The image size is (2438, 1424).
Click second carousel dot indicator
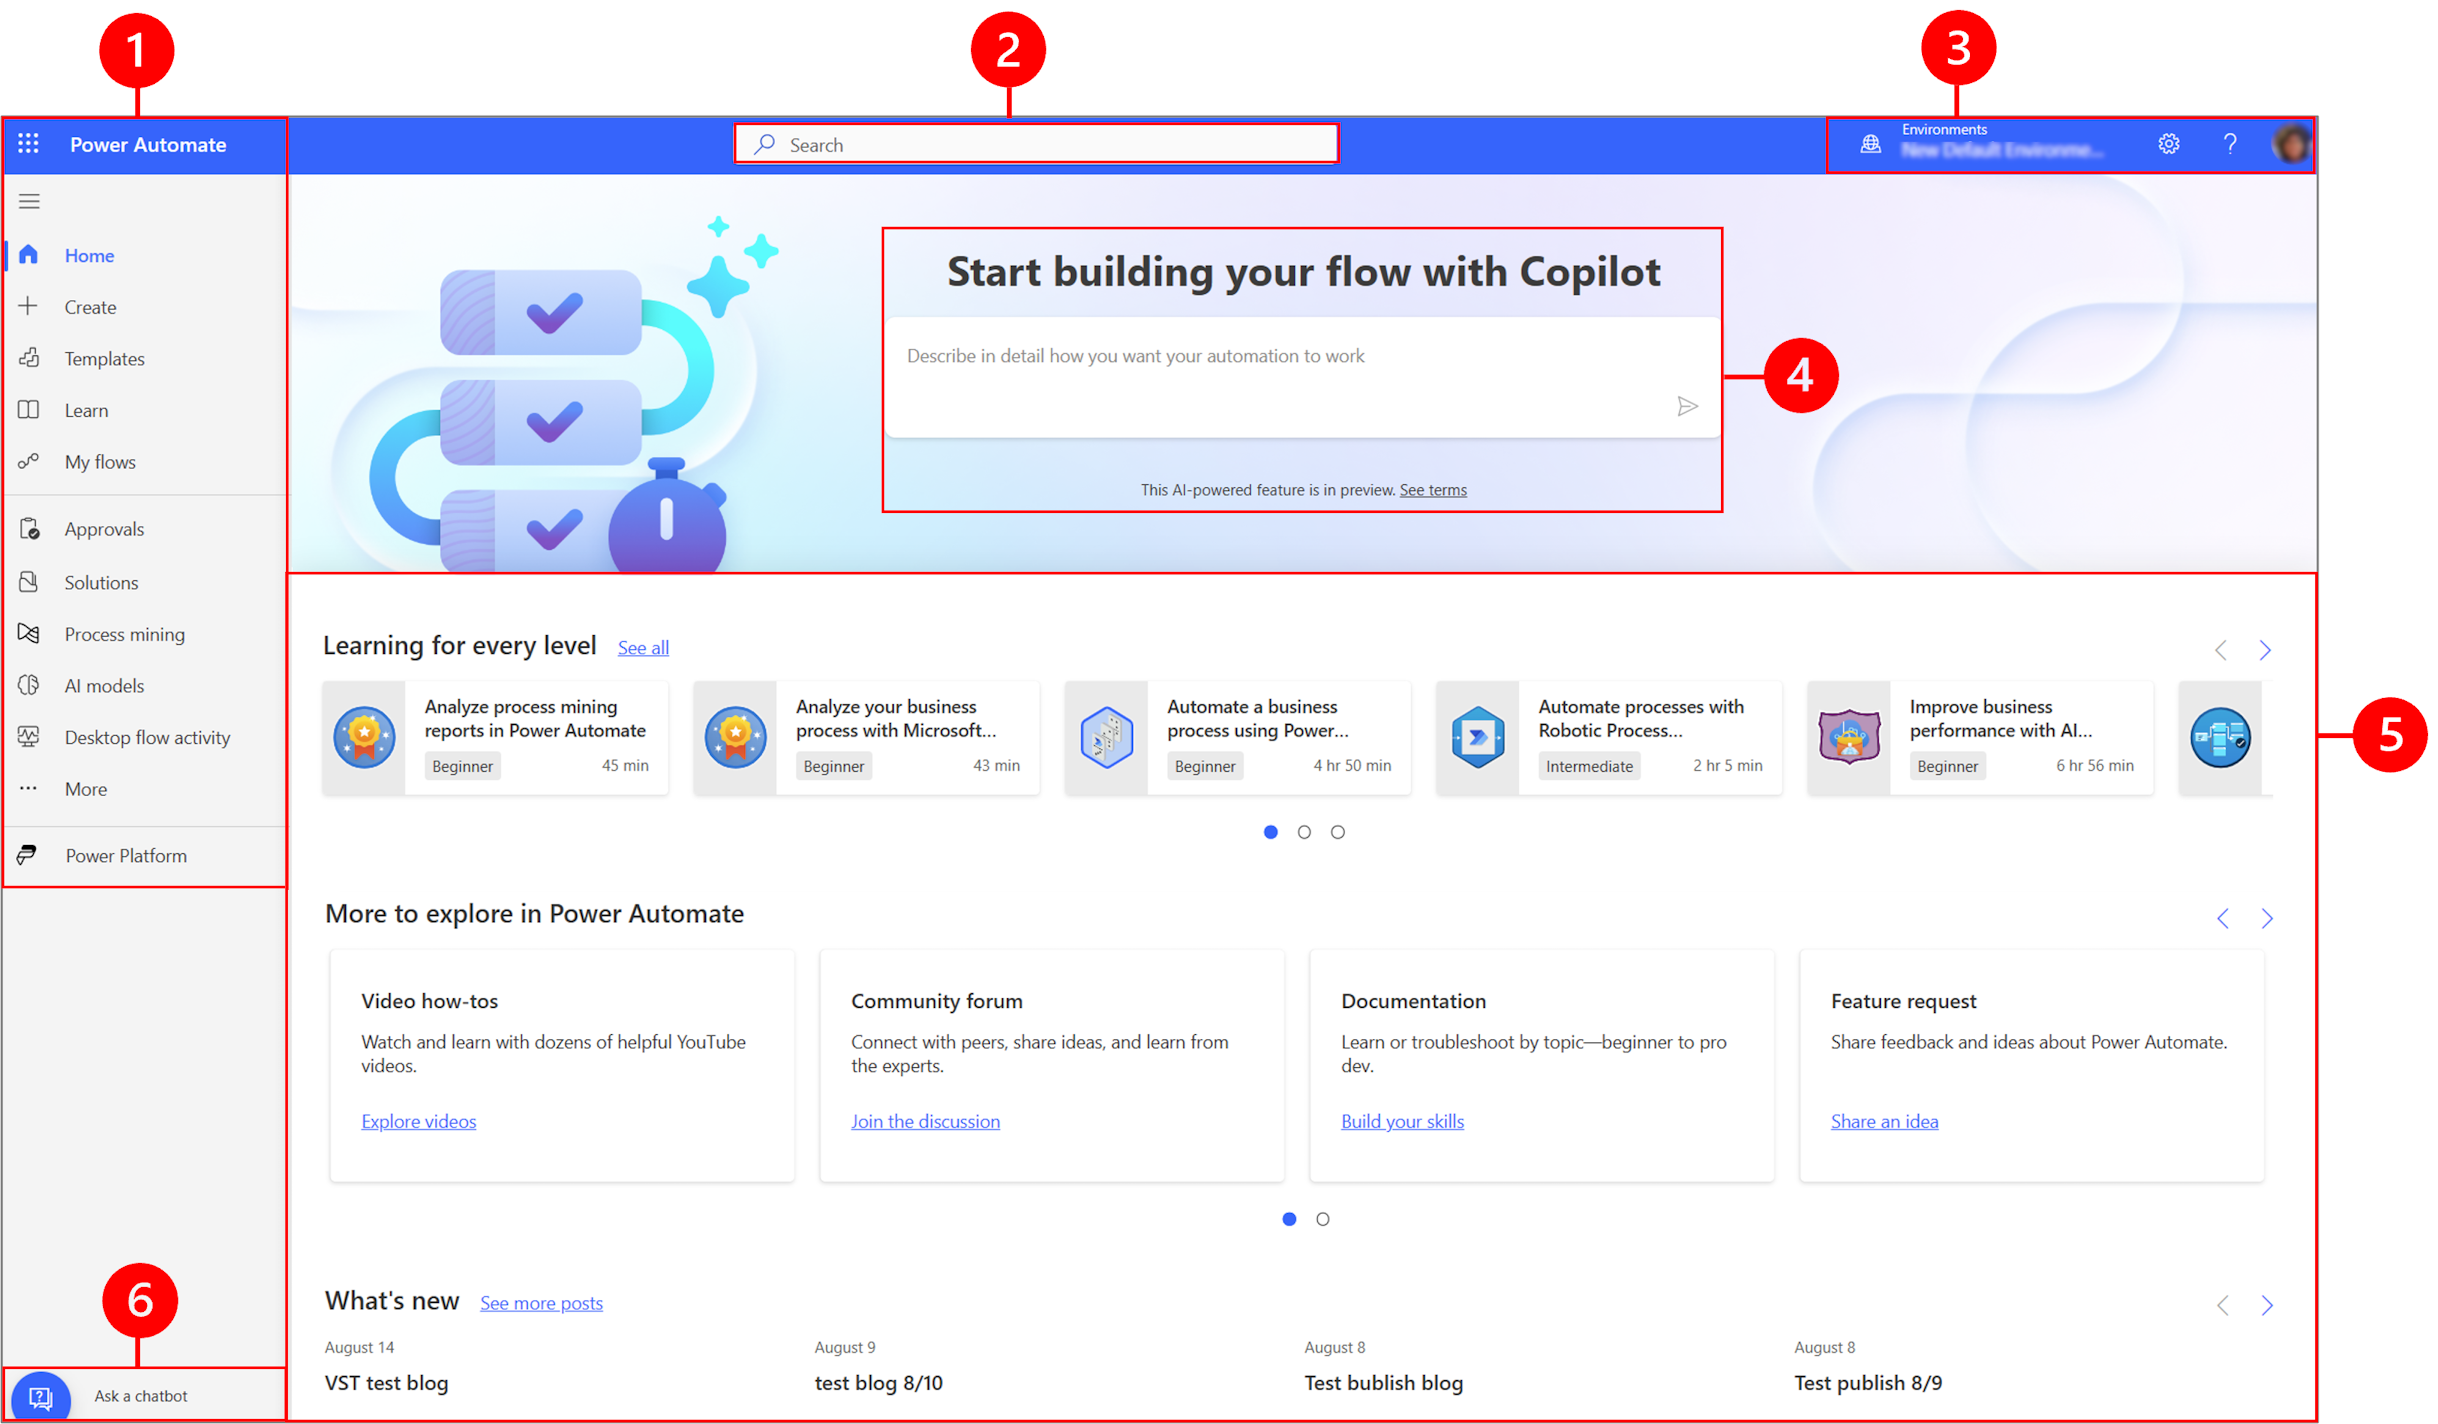point(1305,831)
